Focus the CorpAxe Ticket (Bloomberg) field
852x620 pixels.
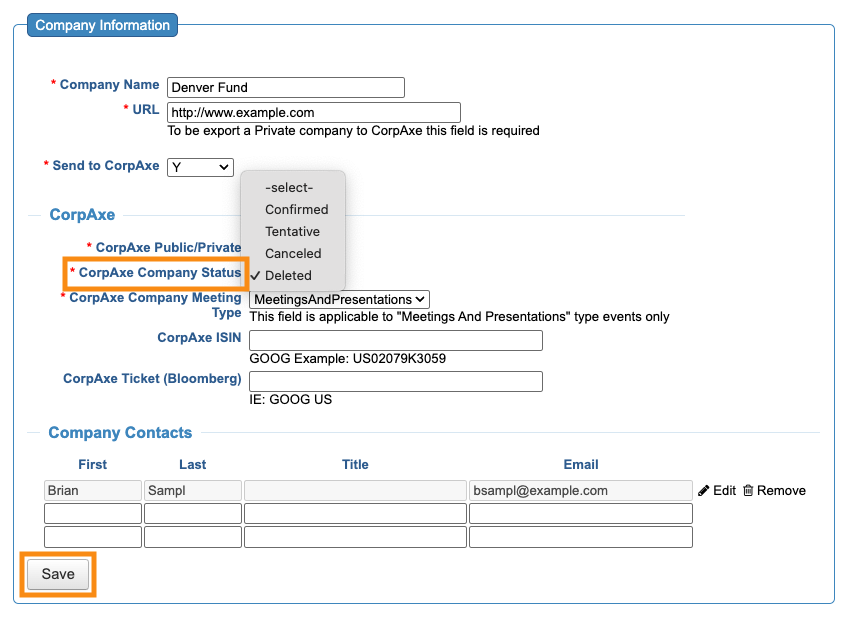(x=395, y=381)
